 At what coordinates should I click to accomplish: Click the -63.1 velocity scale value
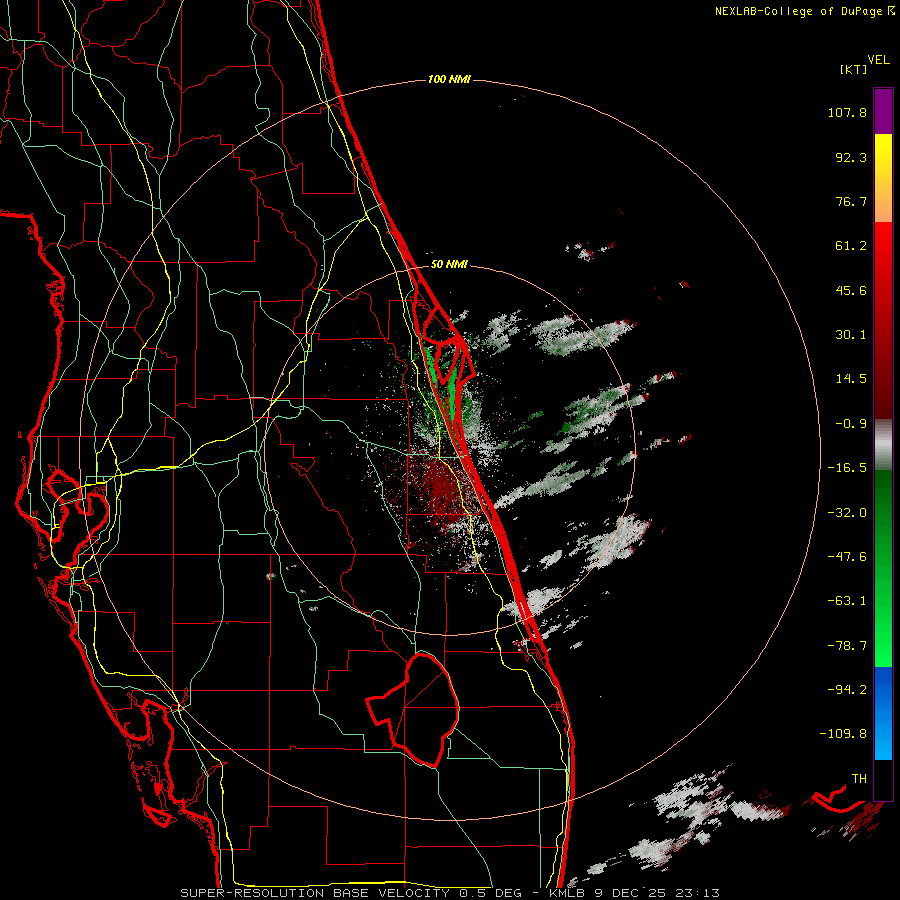[x=847, y=601]
